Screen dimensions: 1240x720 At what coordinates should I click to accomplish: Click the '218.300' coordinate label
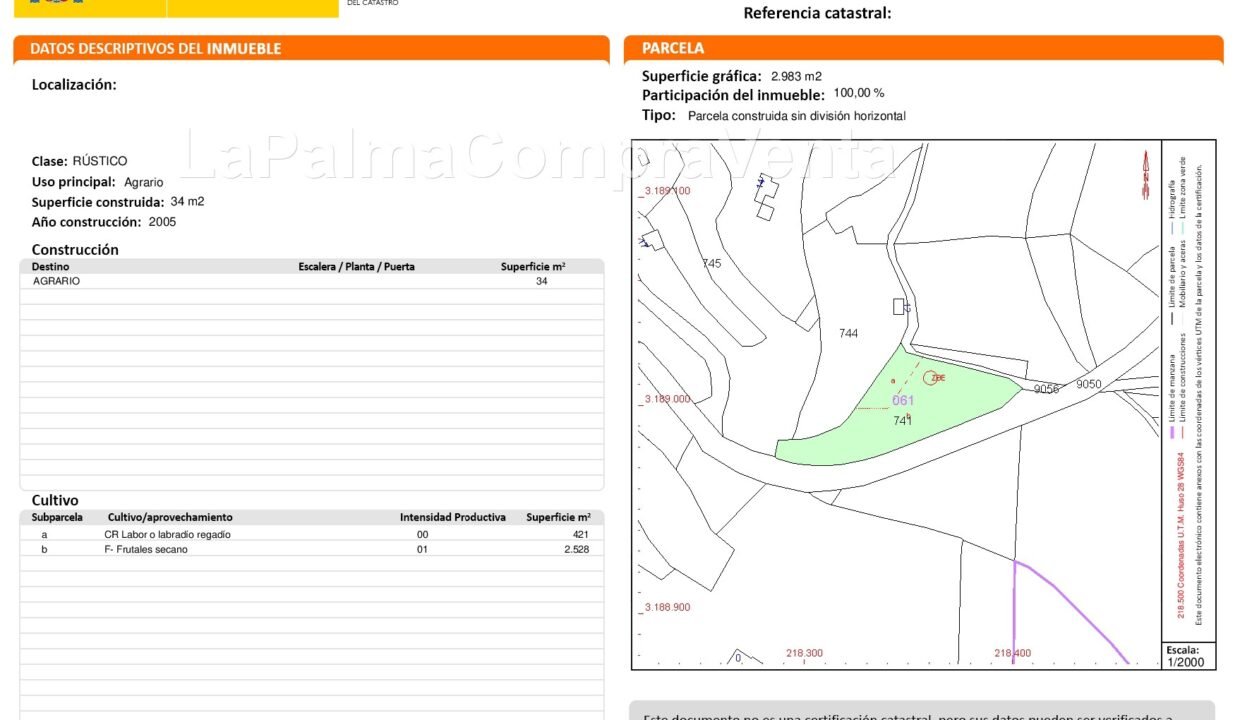pyautogui.click(x=805, y=653)
